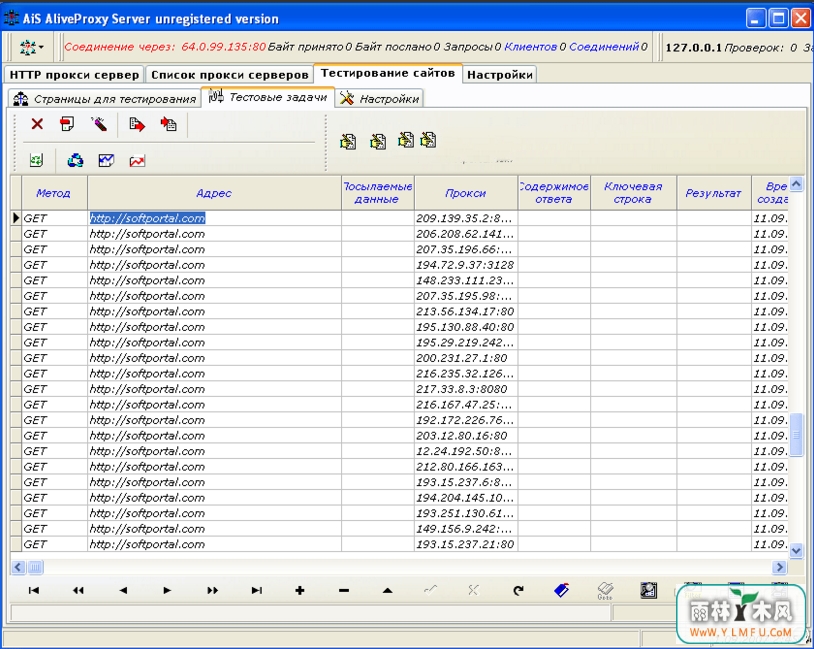Viewport: 814px width, 649px height.
Task: Click the blue recycle arrows icon
Action: [75, 160]
